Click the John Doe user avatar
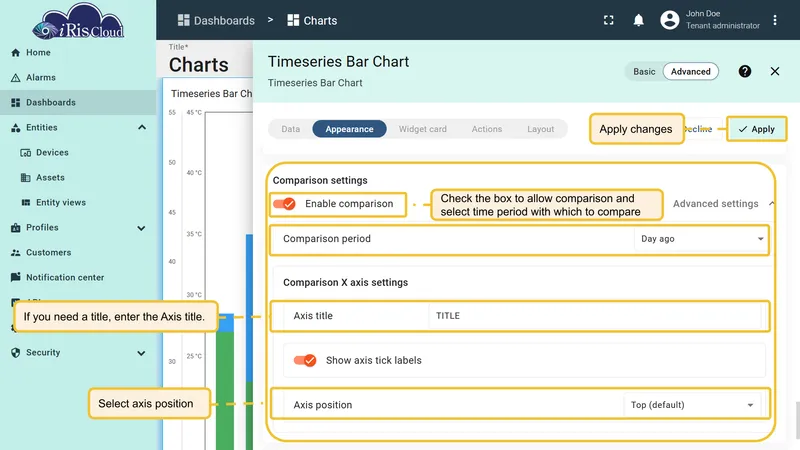 tap(669, 20)
